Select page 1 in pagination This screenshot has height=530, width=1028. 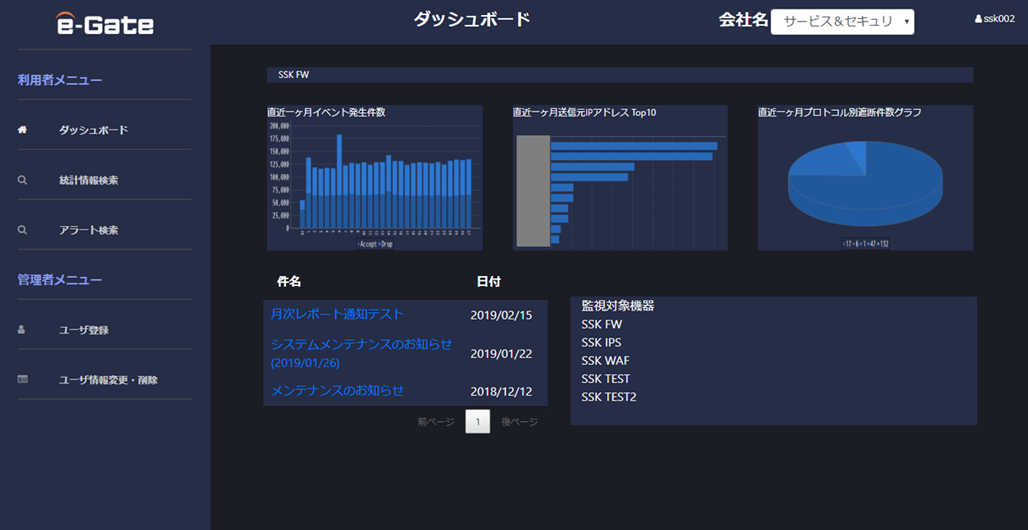click(478, 422)
